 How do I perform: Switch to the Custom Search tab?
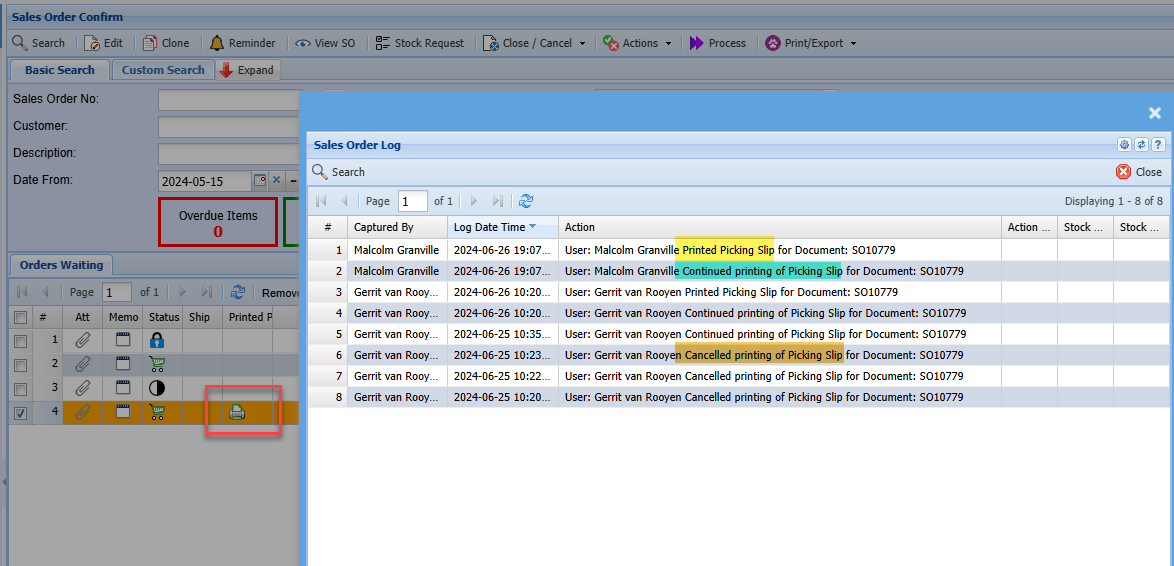(163, 70)
